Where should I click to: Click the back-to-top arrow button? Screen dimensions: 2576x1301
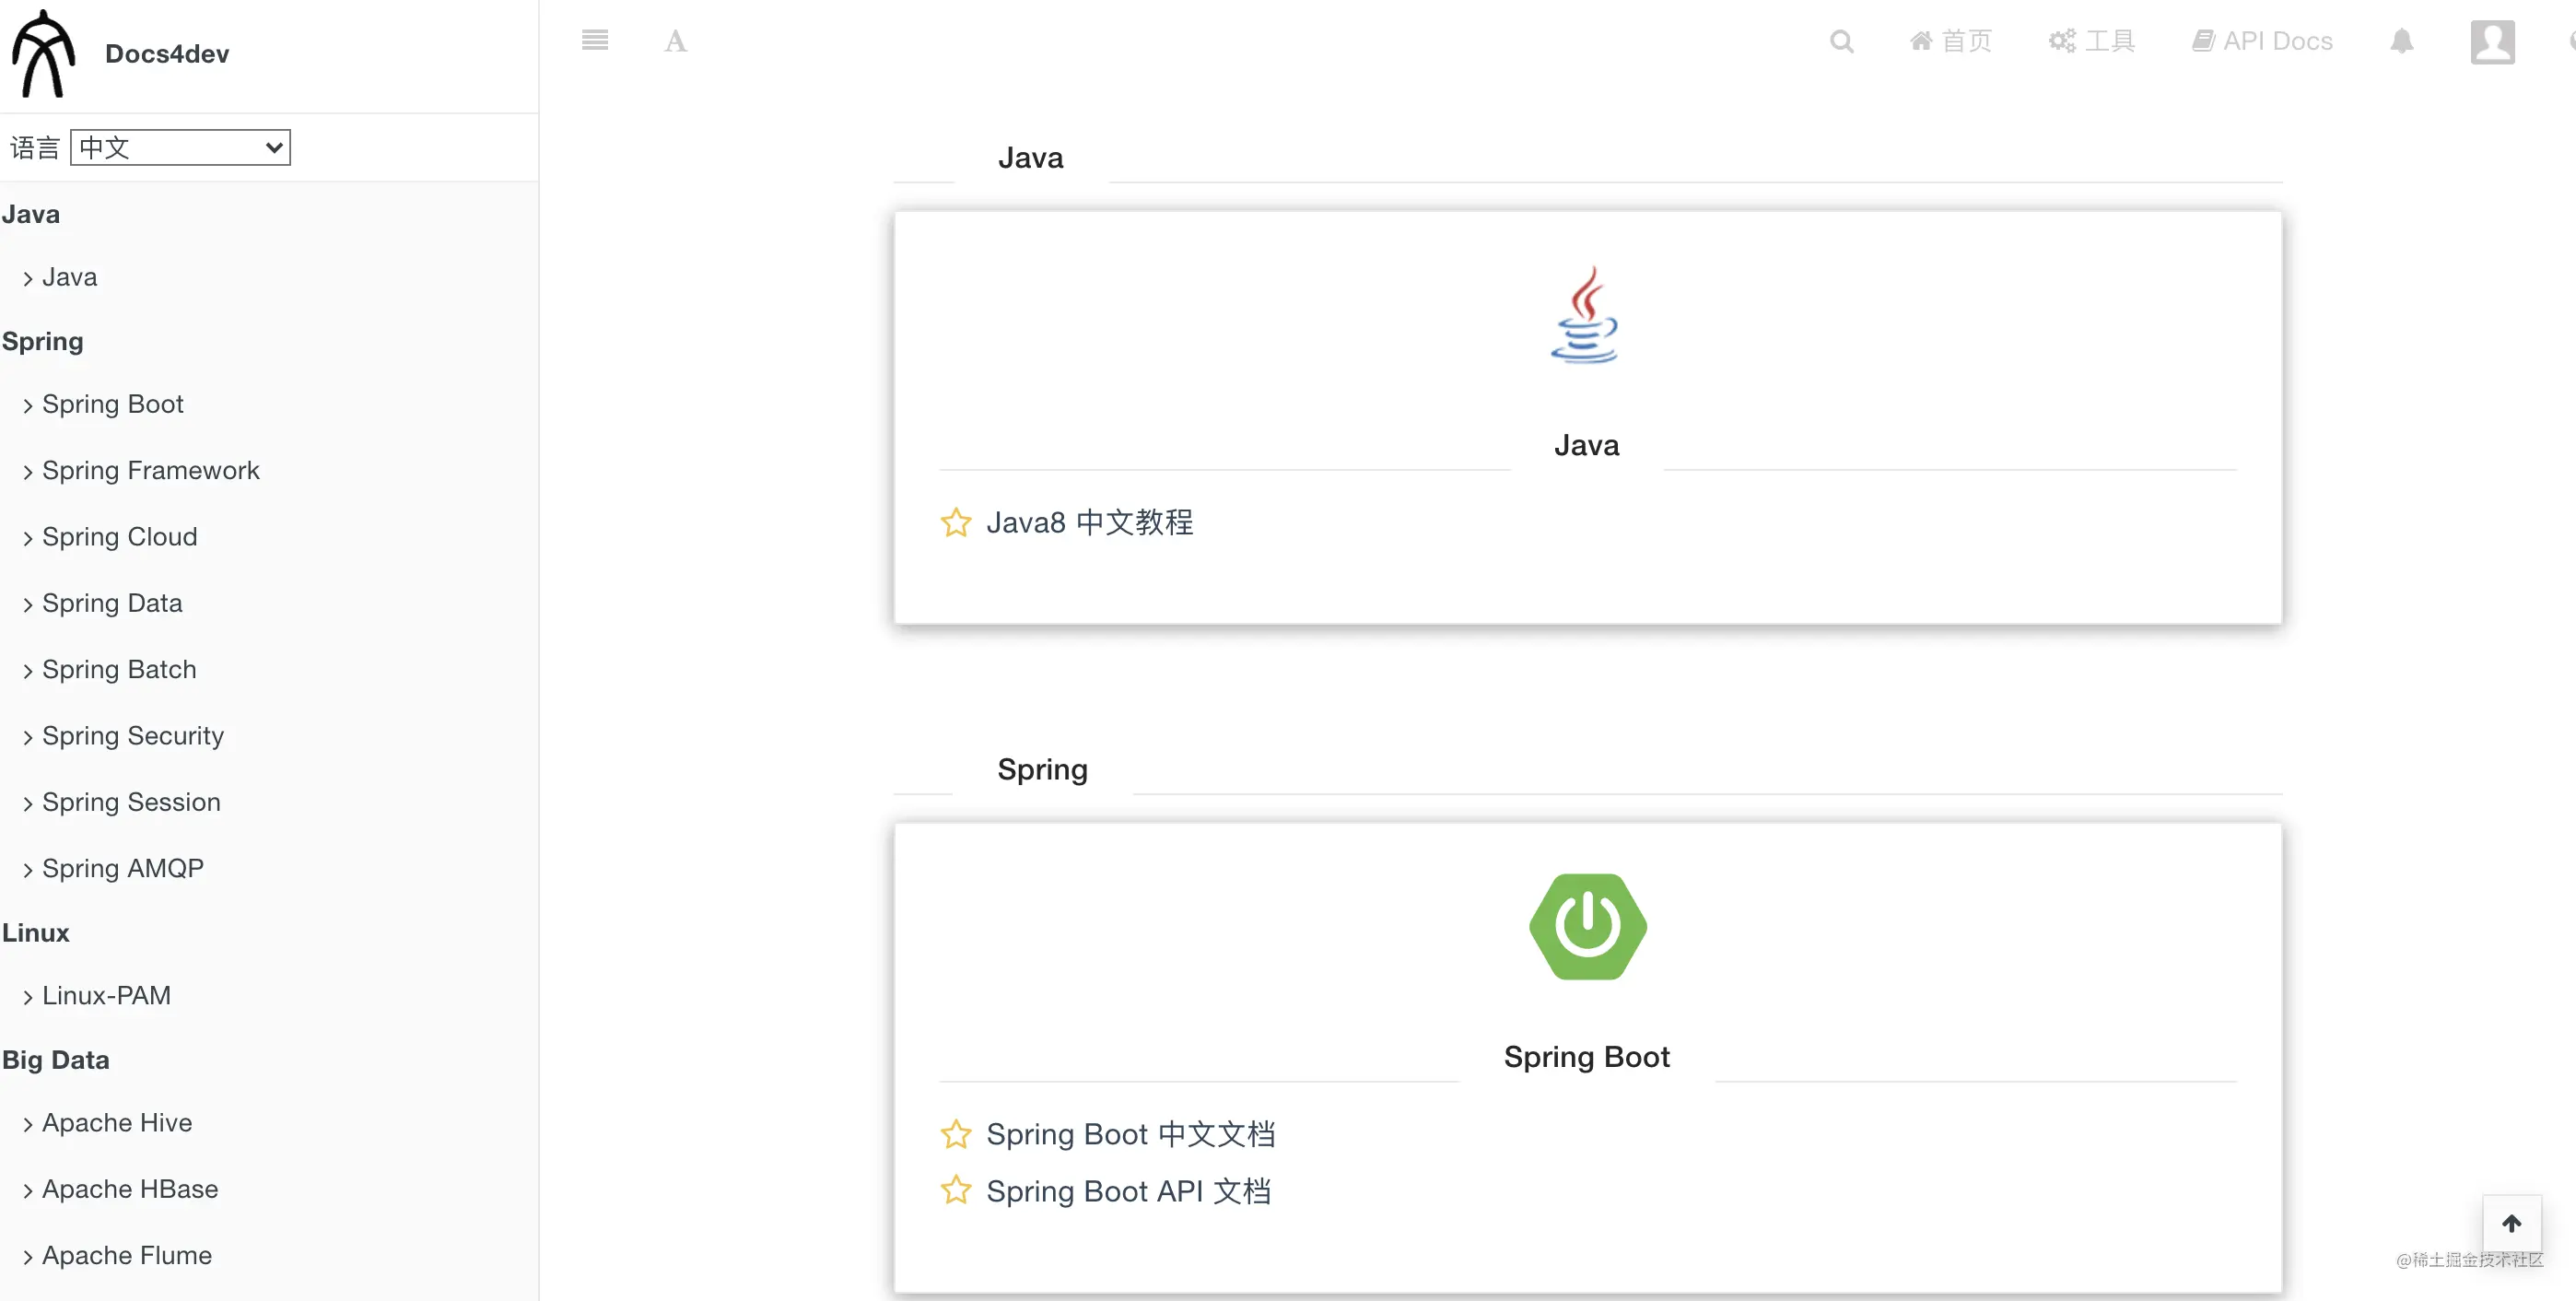[2512, 1223]
